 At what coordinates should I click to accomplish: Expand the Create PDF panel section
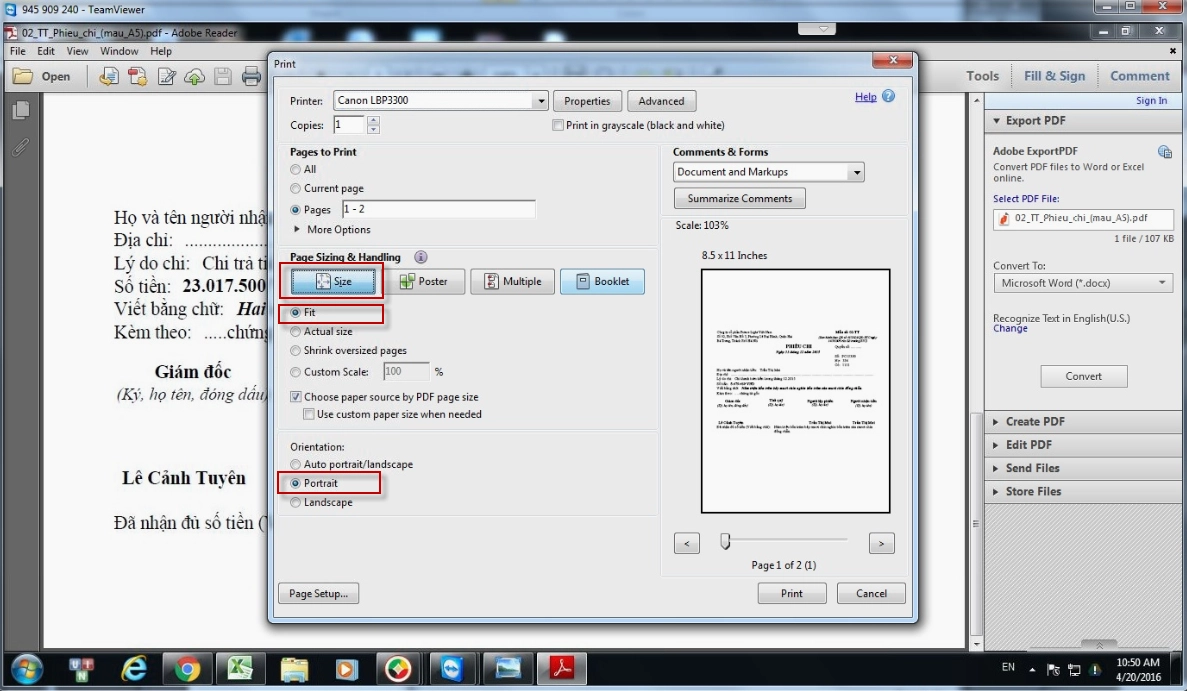pyautogui.click(x=1035, y=421)
